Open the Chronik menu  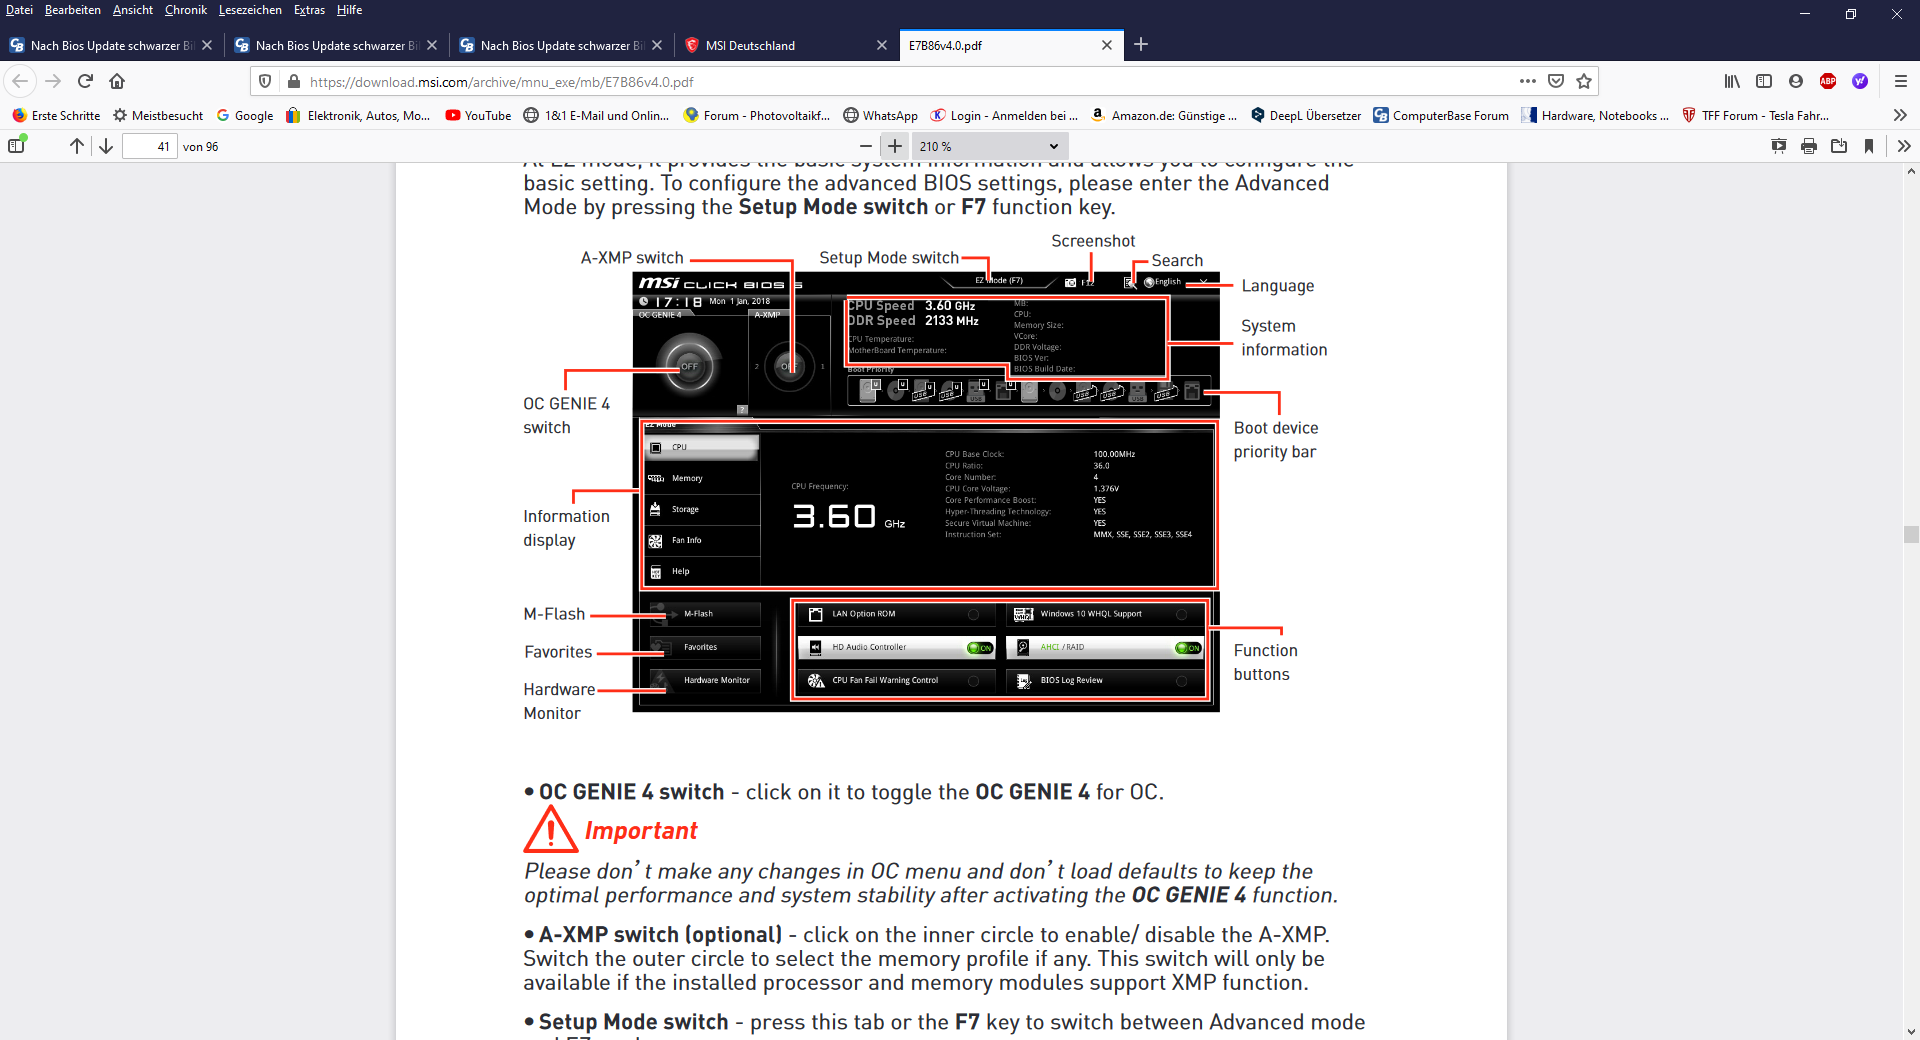click(186, 10)
